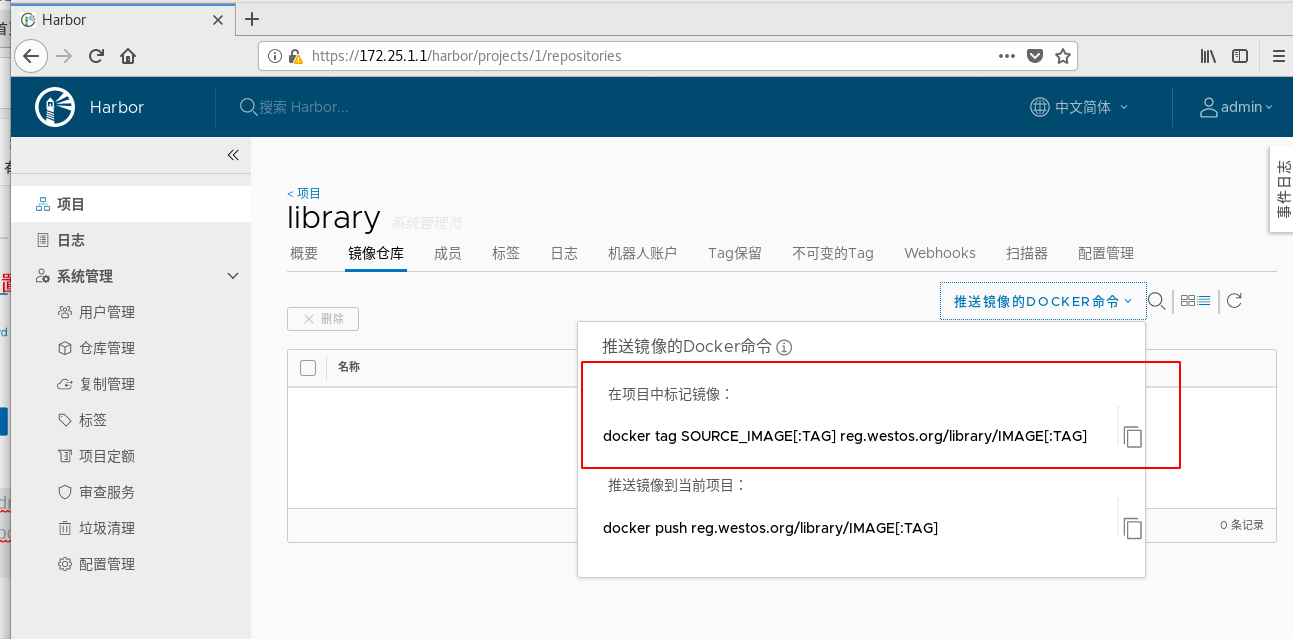Screen dimensions: 1293x639
Task: Click the 名称 column header
Action: click(x=349, y=367)
